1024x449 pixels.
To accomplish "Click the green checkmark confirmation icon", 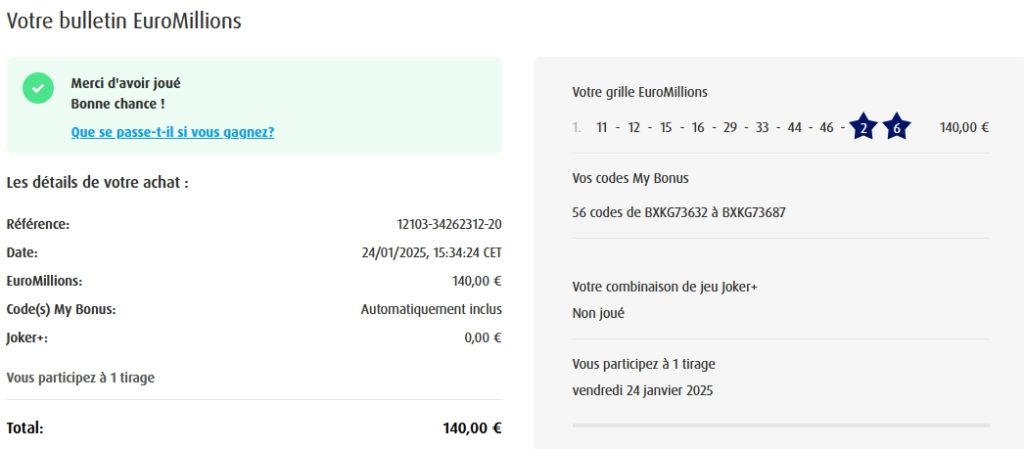I will [38, 88].
